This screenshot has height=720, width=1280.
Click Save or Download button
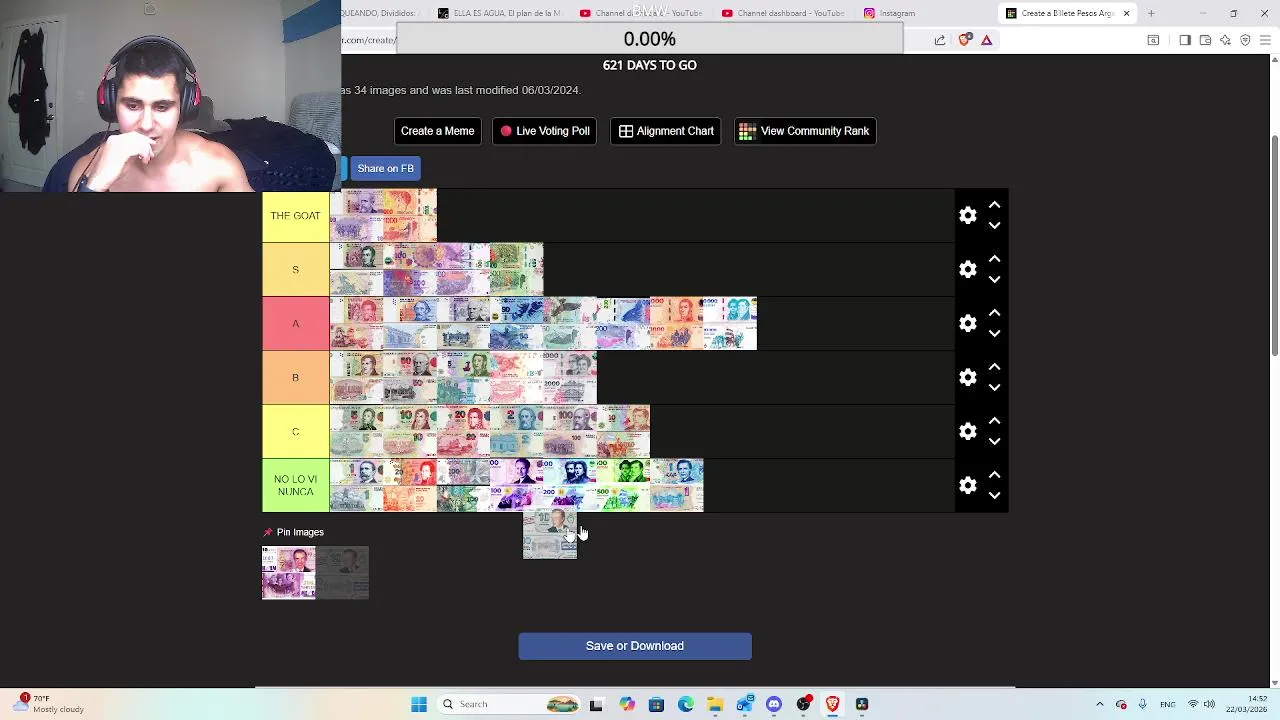coord(635,646)
